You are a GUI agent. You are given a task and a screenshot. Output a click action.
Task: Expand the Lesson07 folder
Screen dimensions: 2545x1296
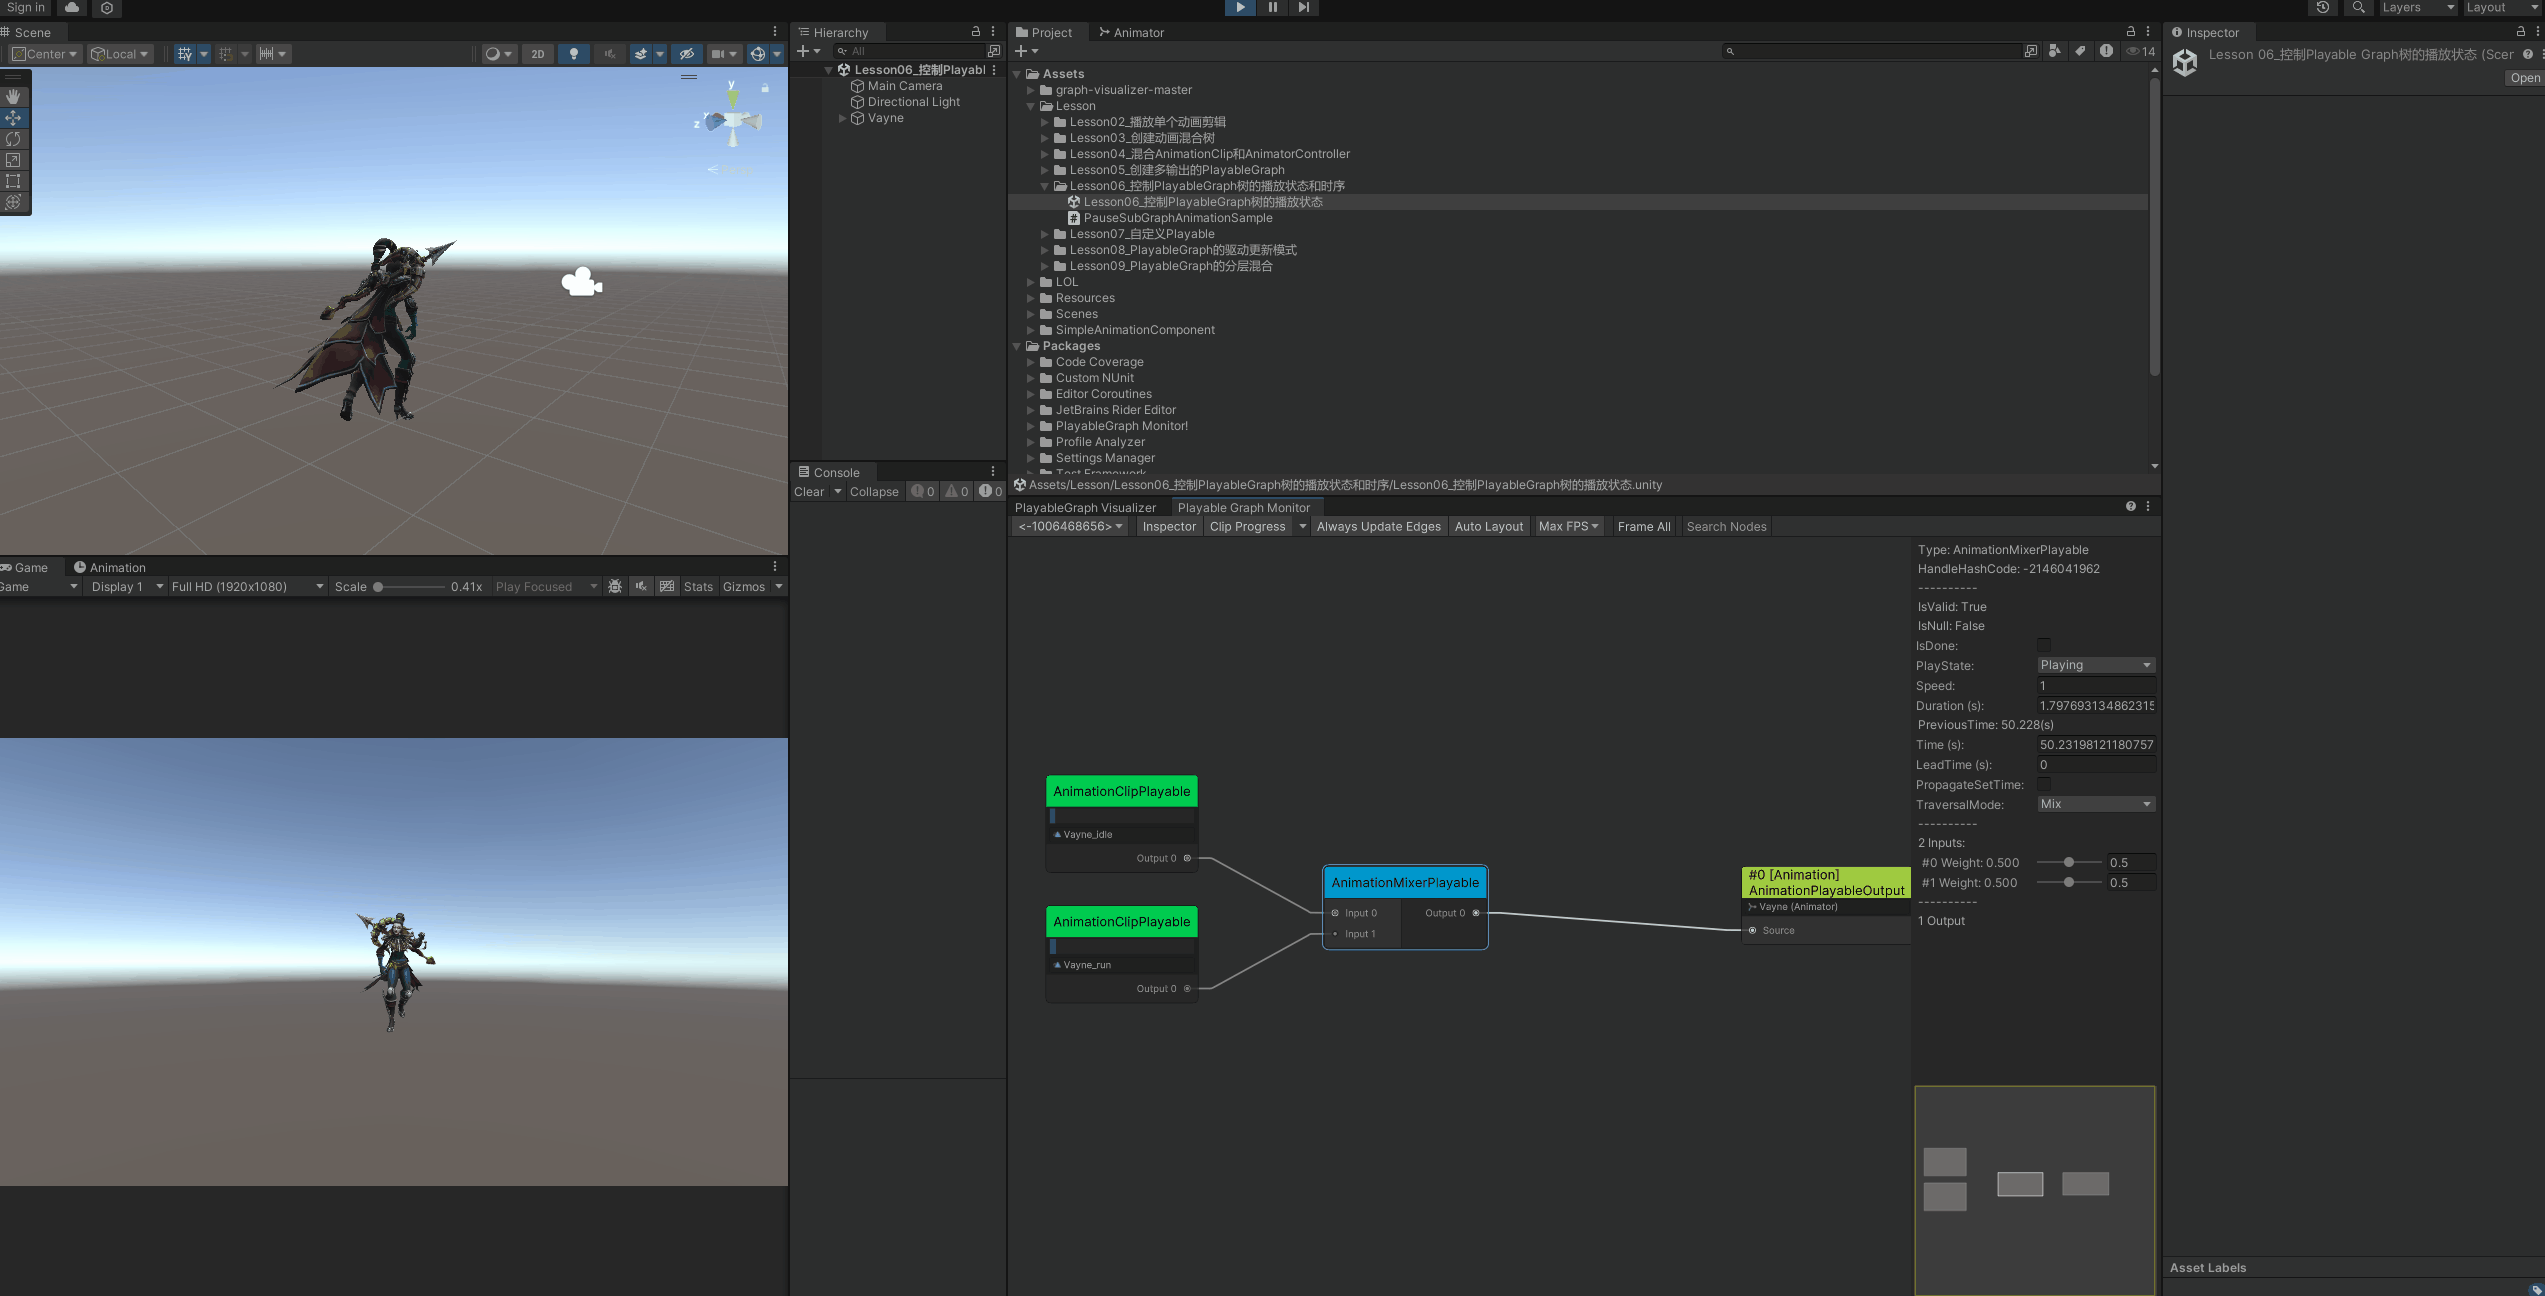(1045, 234)
